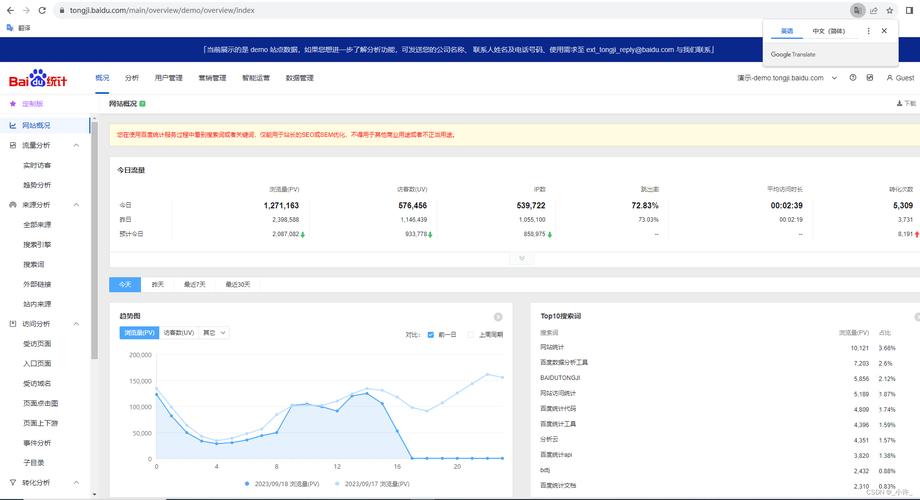Open 趋势分析 in the sidebar
Screen dimensions: 920x500
click(x=37, y=185)
